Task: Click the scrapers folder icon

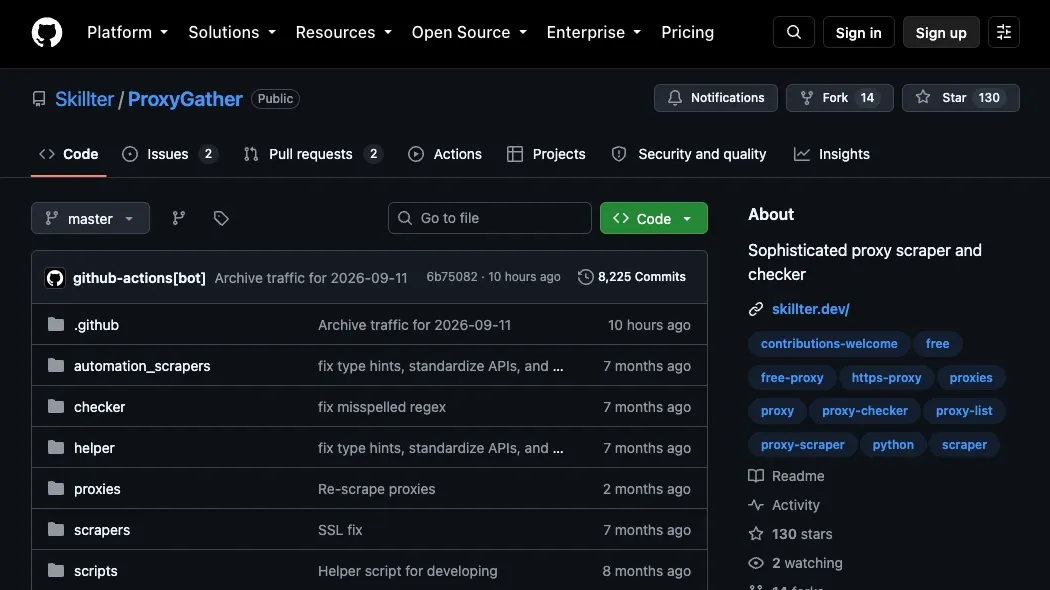Action: click(x=56, y=530)
